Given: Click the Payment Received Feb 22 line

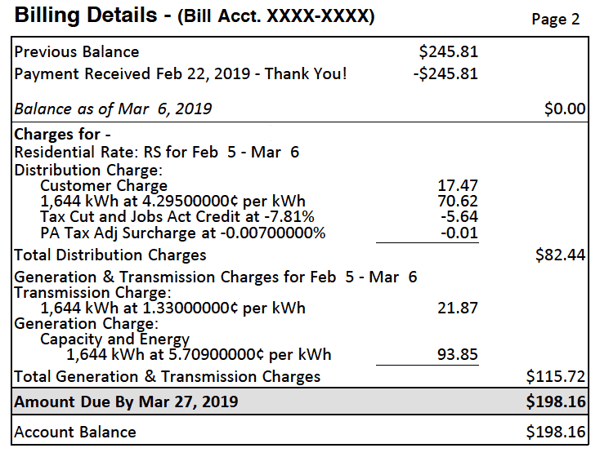Looking at the screenshot, I should click(182, 74).
